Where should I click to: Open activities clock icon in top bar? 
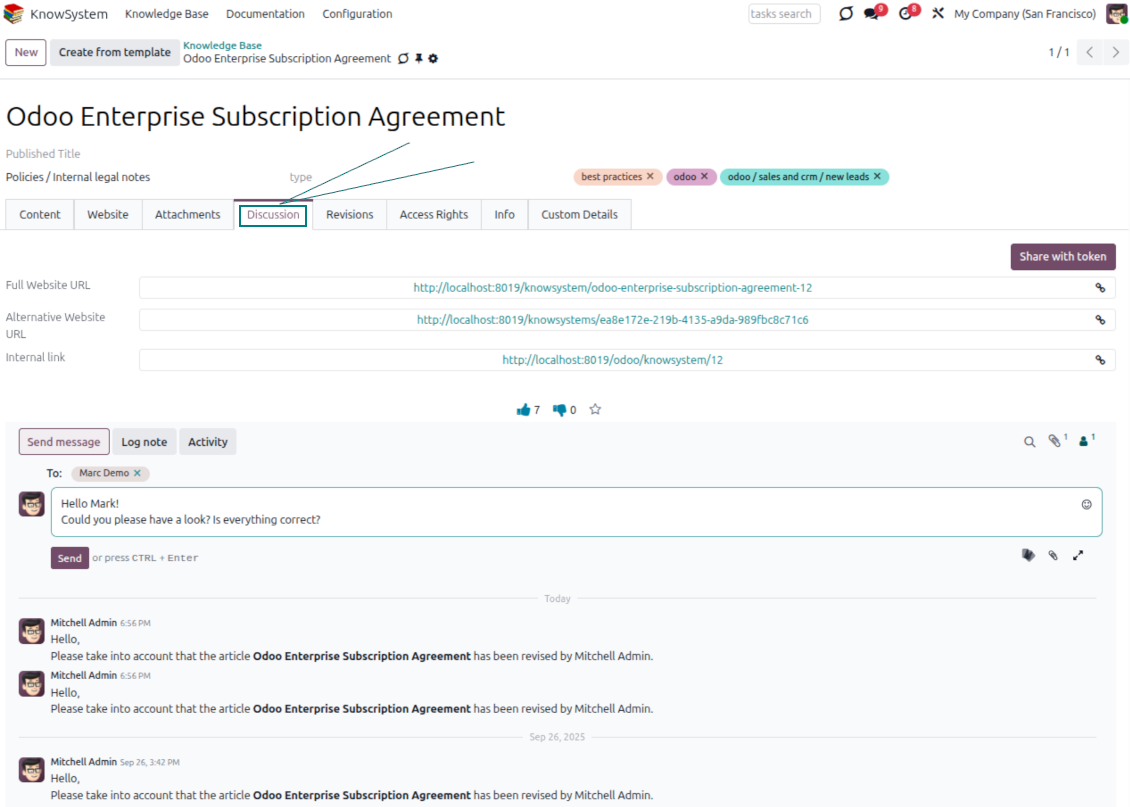(x=906, y=14)
